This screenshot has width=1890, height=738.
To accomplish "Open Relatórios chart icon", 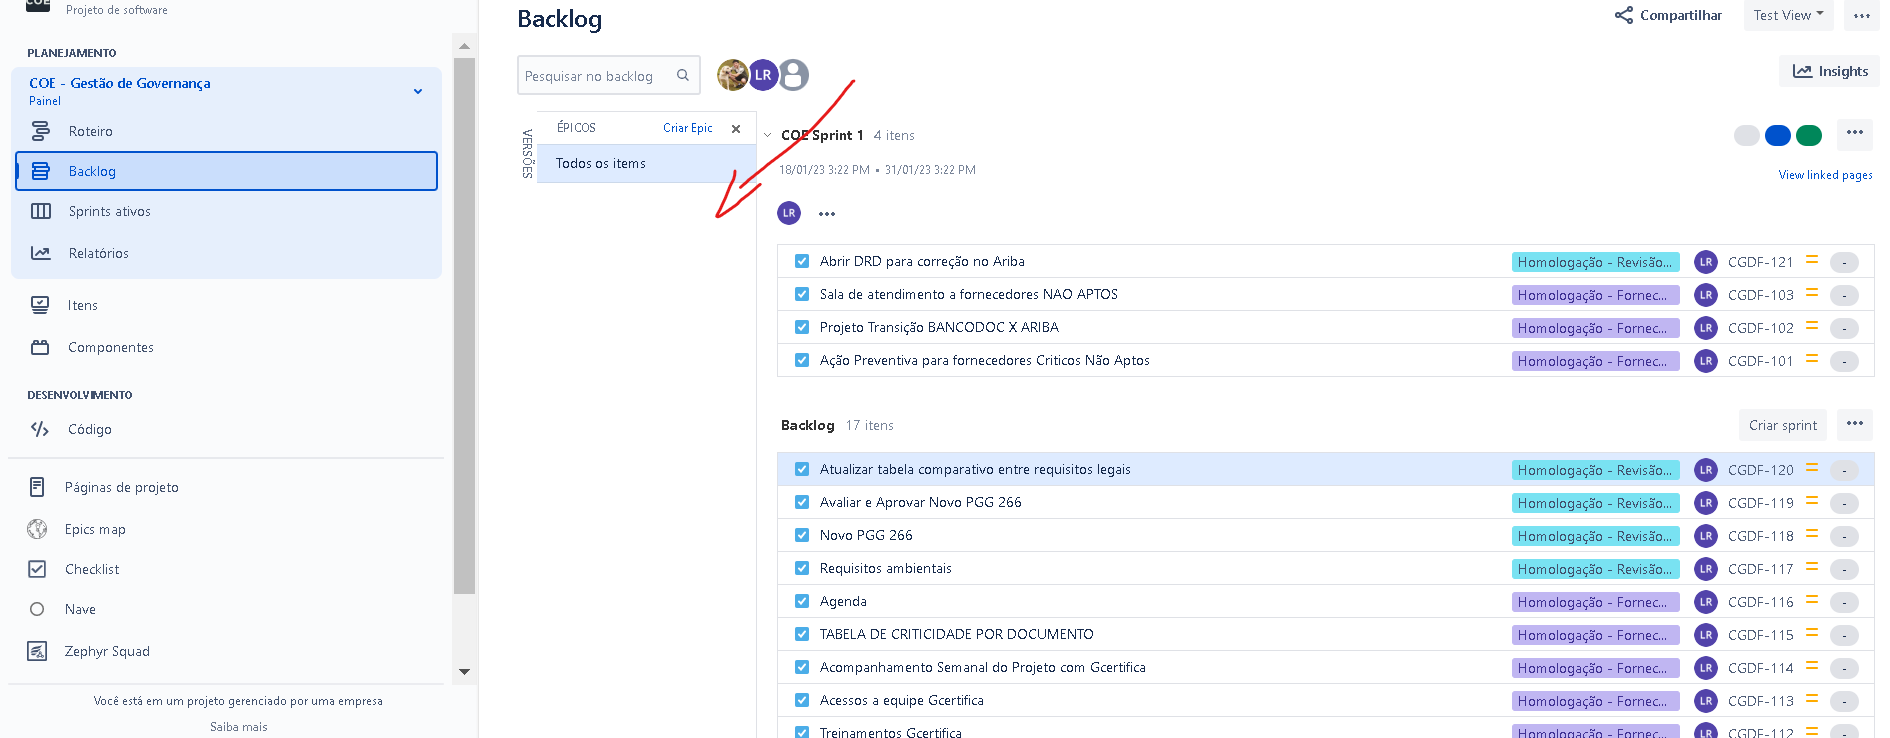I will tap(41, 253).
